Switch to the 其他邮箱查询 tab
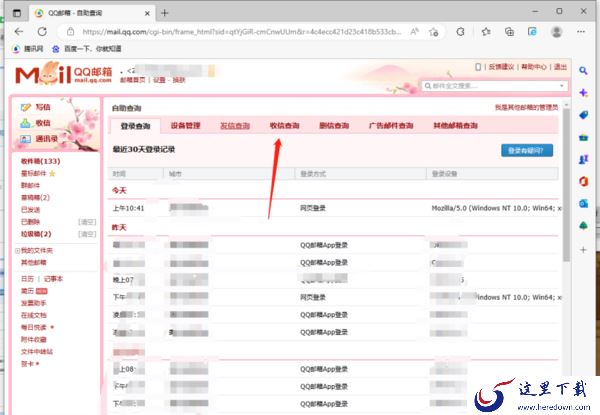This screenshot has width=600, height=415. (455, 126)
